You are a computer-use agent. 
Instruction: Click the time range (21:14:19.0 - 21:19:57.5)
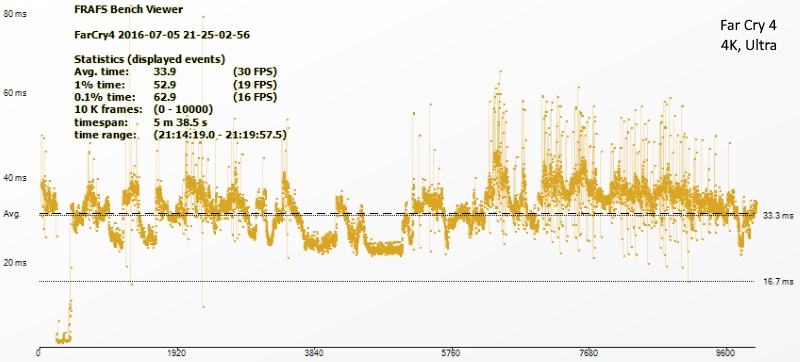point(220,135)
